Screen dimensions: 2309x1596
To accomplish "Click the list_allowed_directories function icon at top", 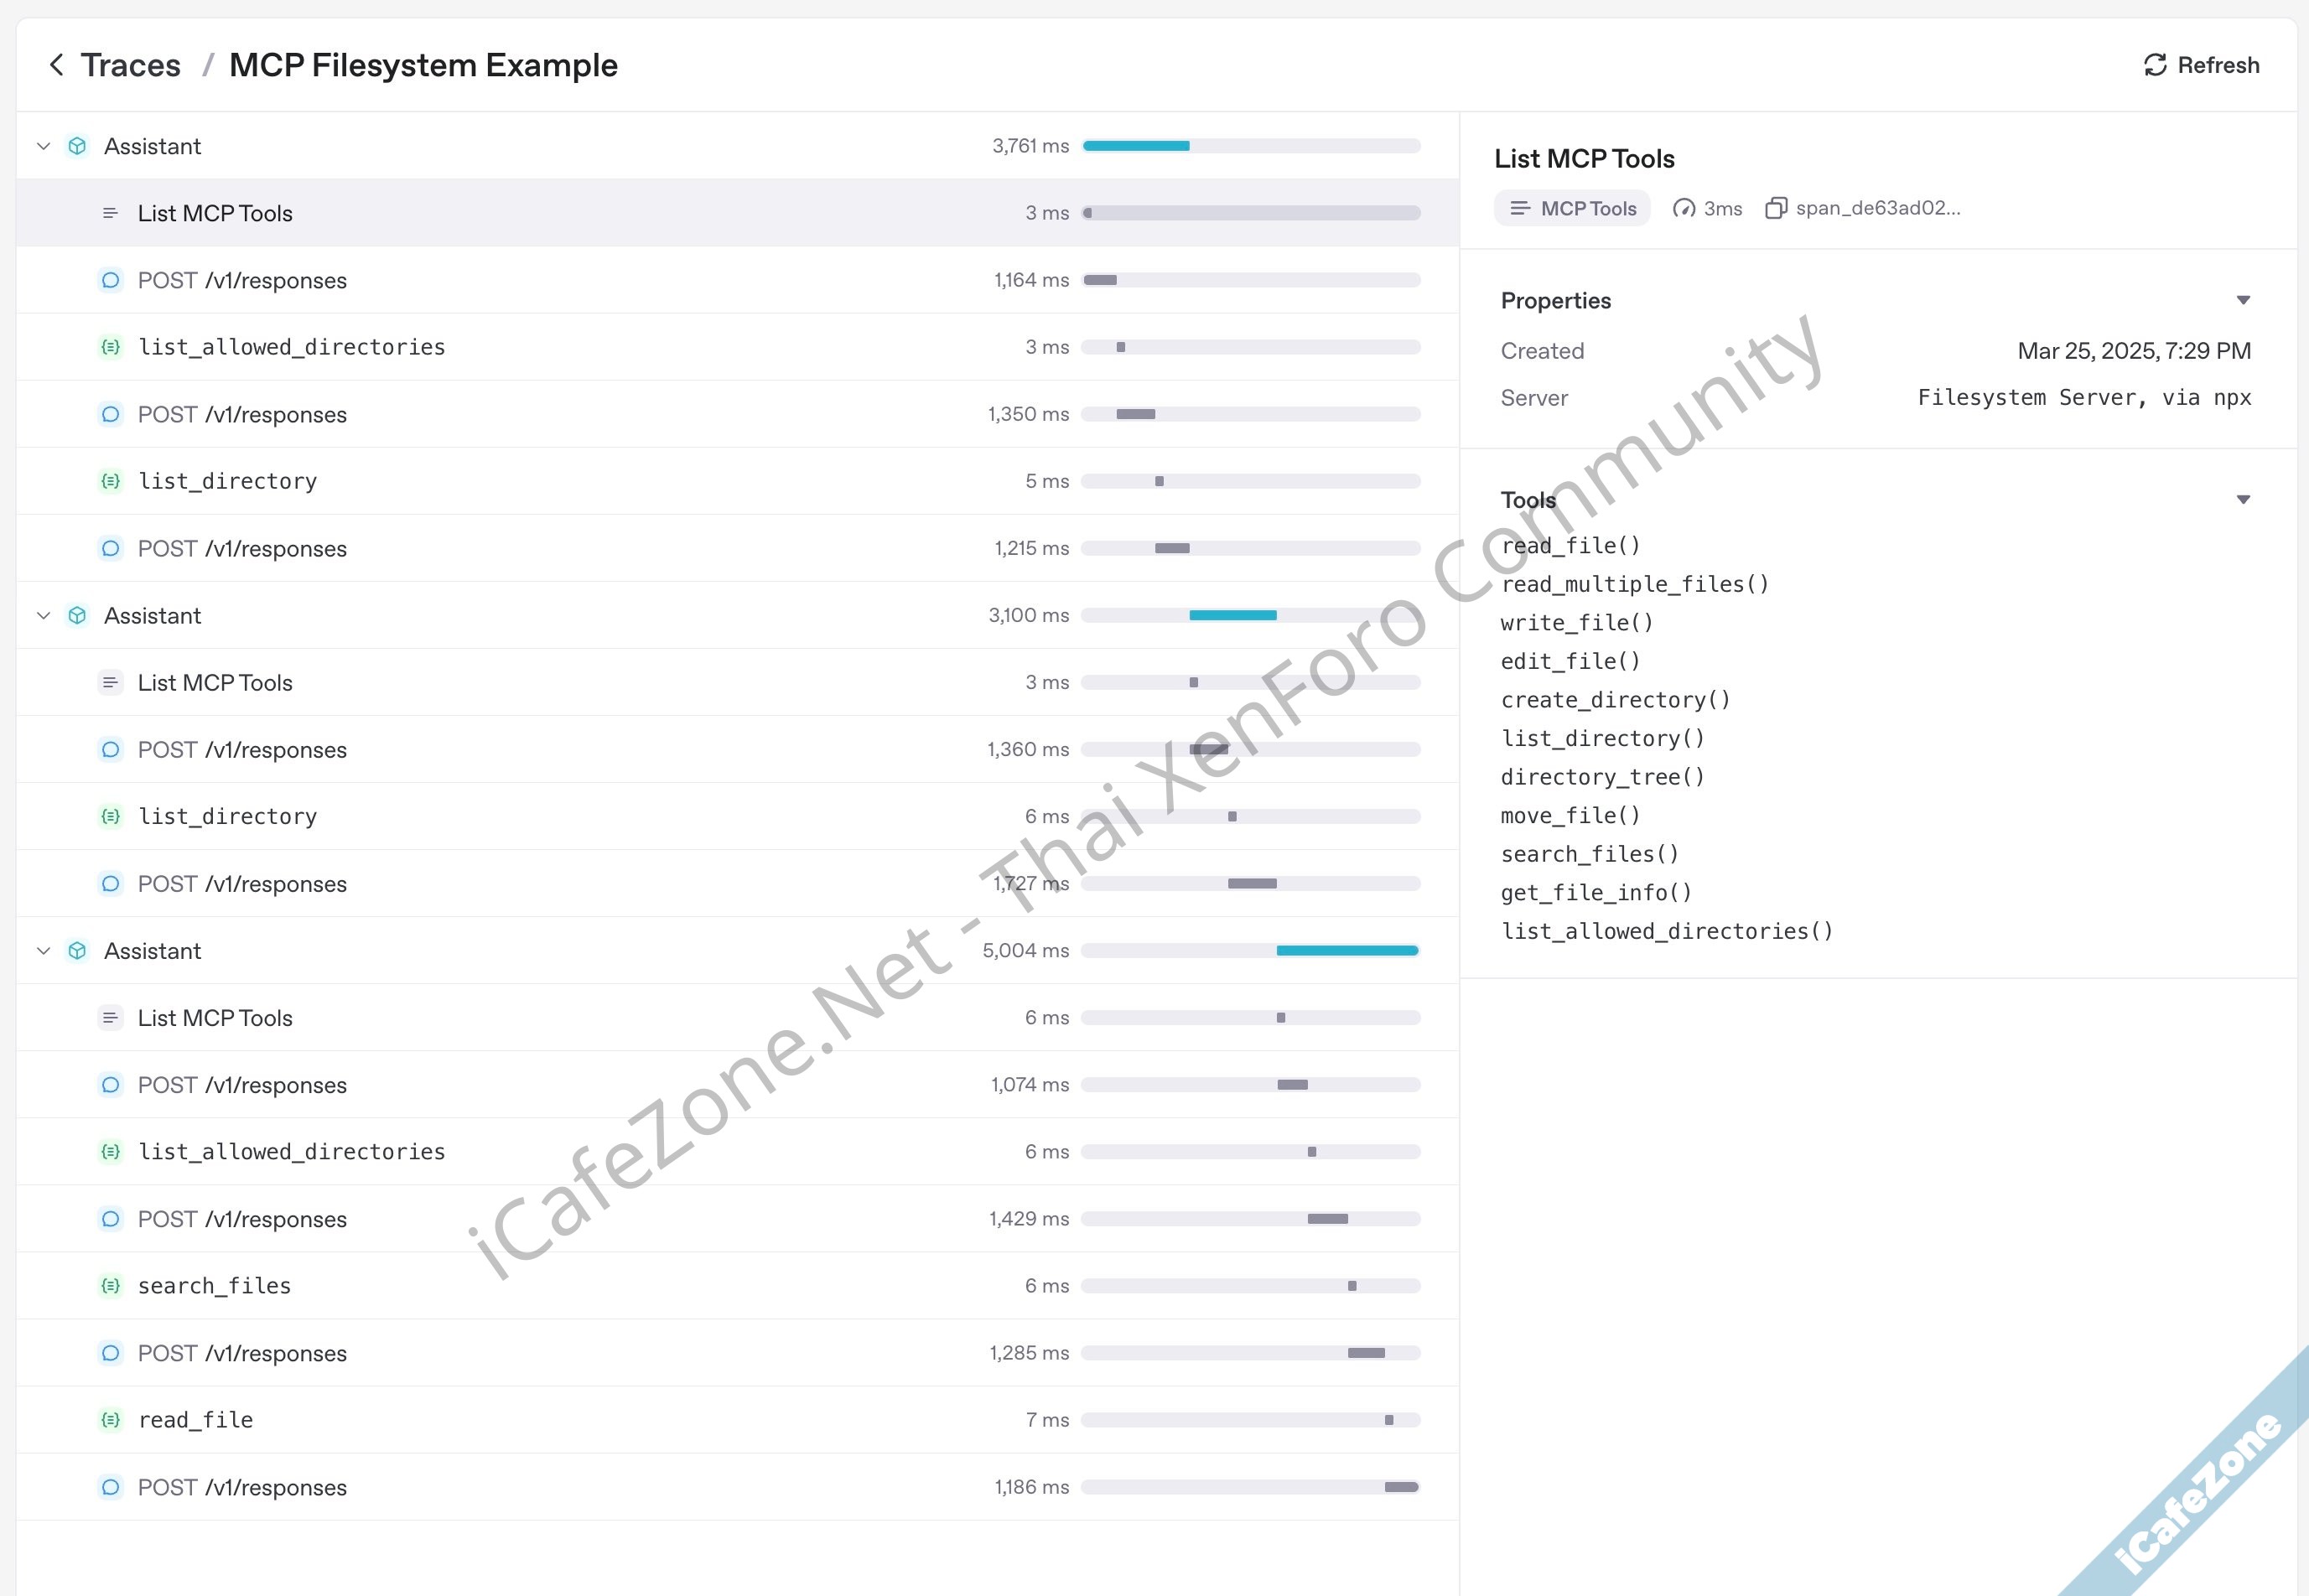I will pos(110,347).
